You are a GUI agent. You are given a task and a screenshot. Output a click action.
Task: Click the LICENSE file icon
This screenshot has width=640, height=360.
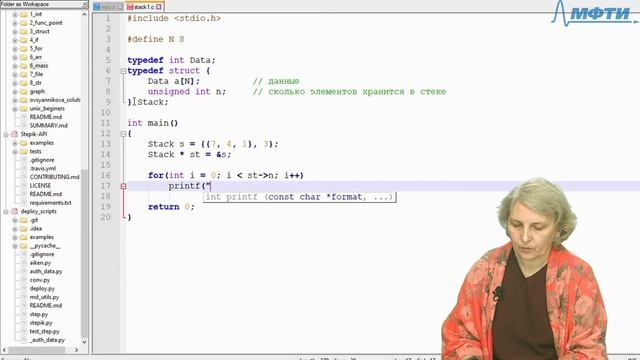pyautogui.click(x=24, y=186)
